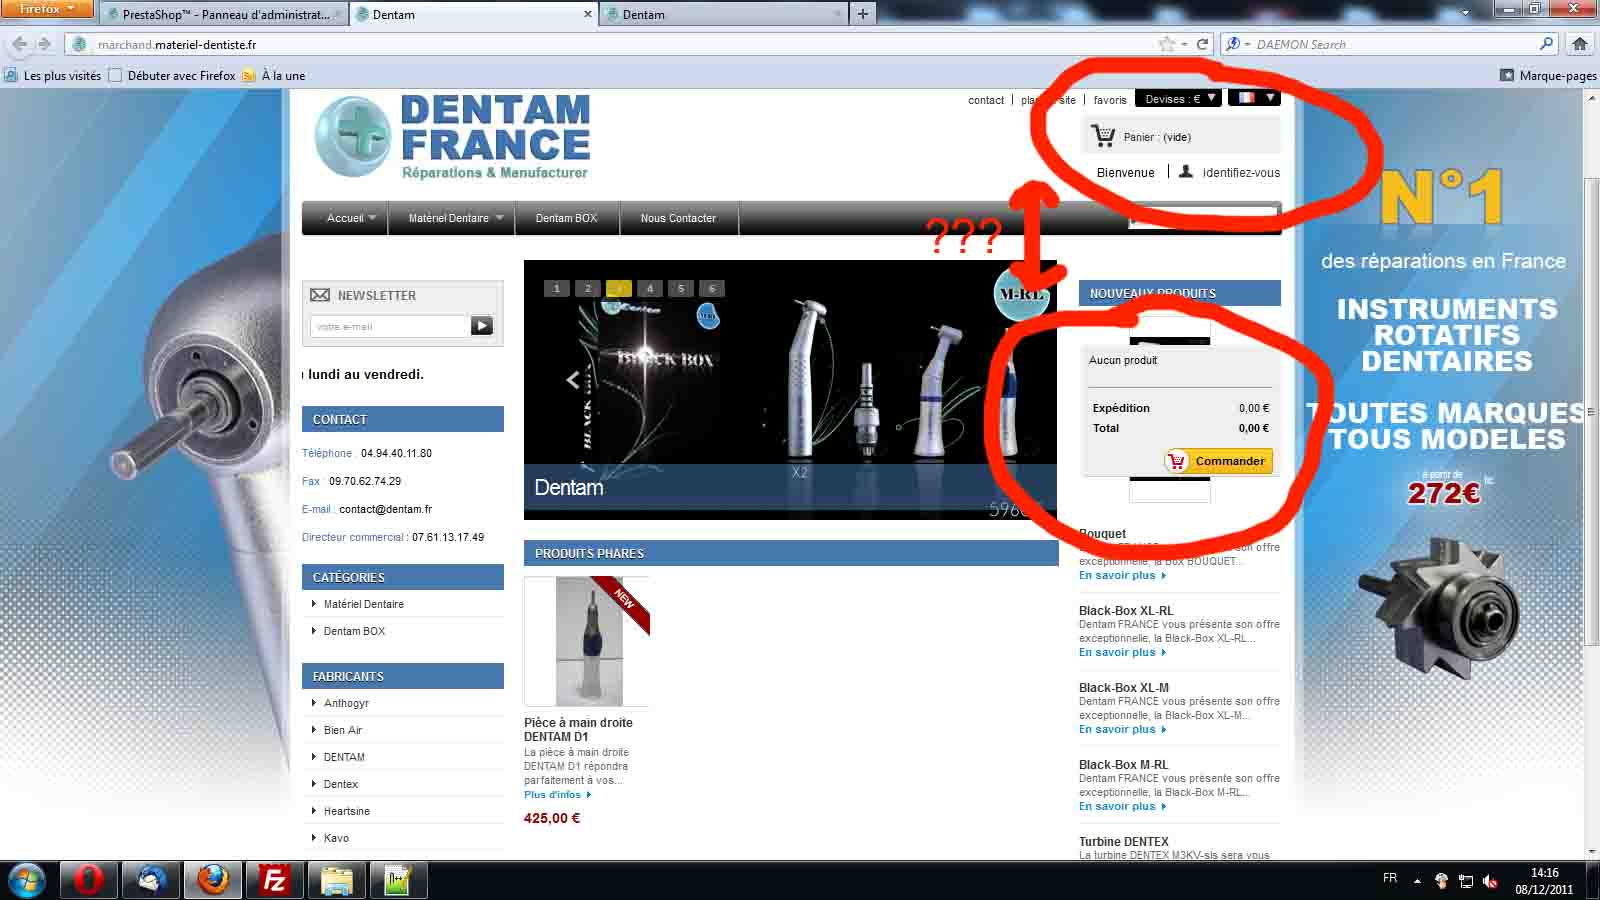Open the Les plus visités bookmarks folder
This screenshot has width=1600, height=900.
point(53,75)
